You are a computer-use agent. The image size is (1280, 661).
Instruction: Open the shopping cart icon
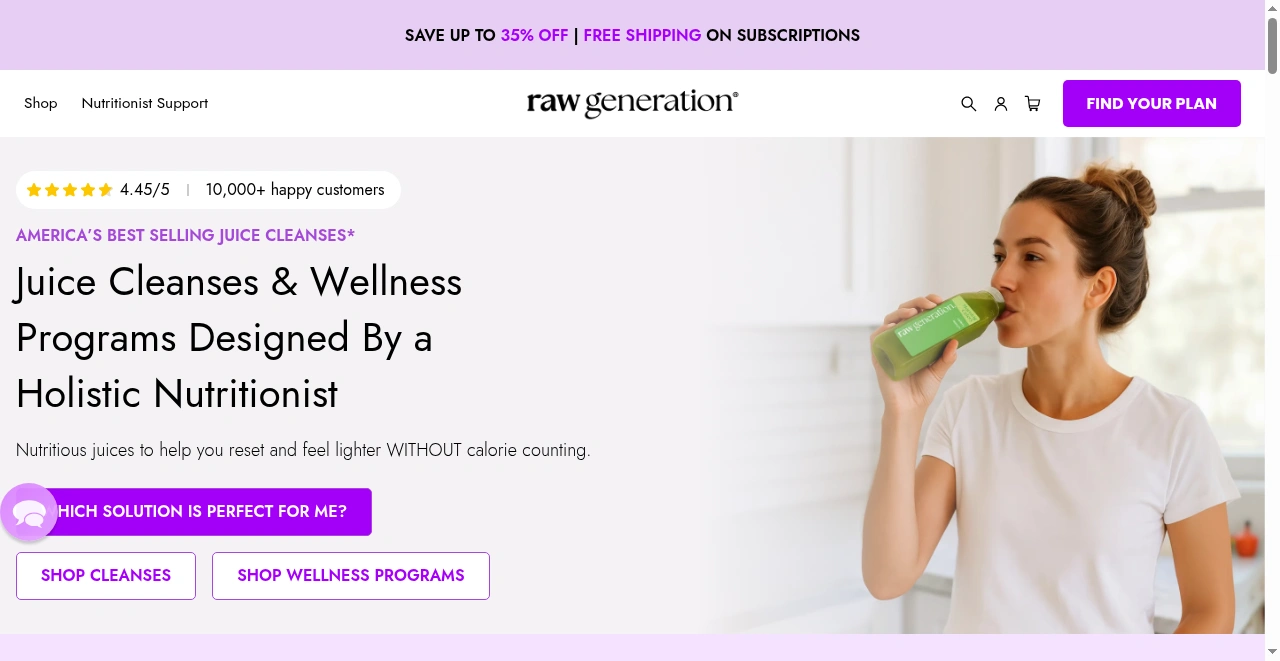click(1033, 104)
